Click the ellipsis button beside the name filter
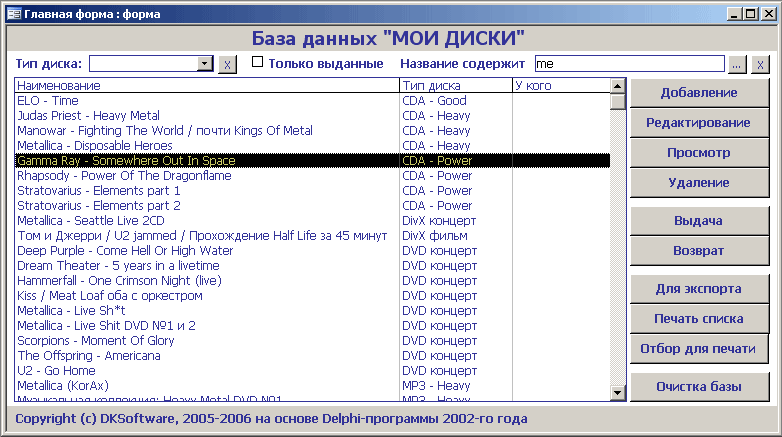The width and height of the screenshot is (782, 437). pos(737,64)
